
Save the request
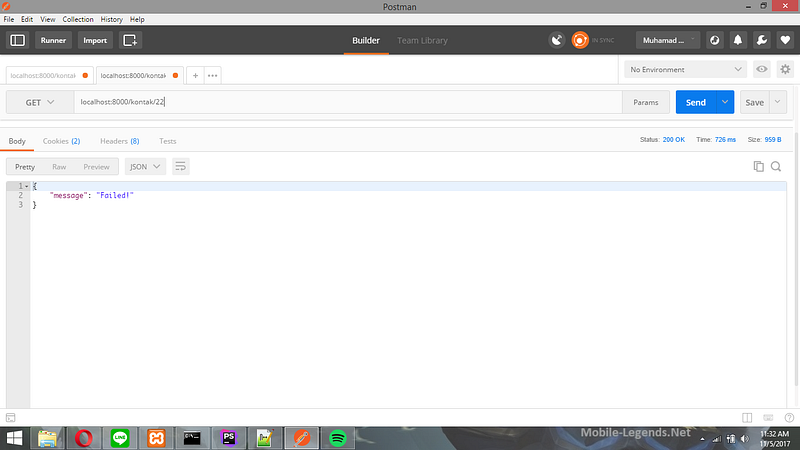tap(754, 102)
